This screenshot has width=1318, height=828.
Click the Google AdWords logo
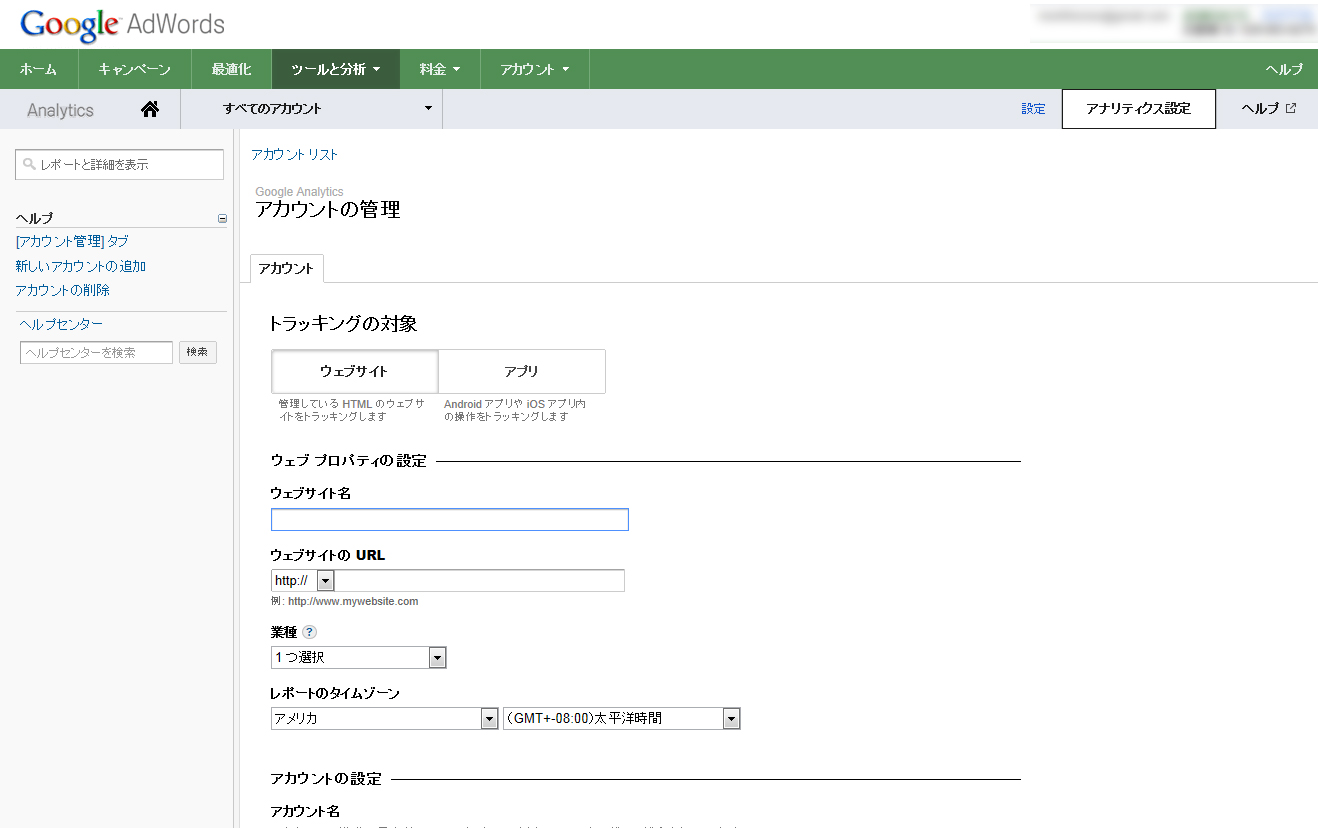[122, 24]
